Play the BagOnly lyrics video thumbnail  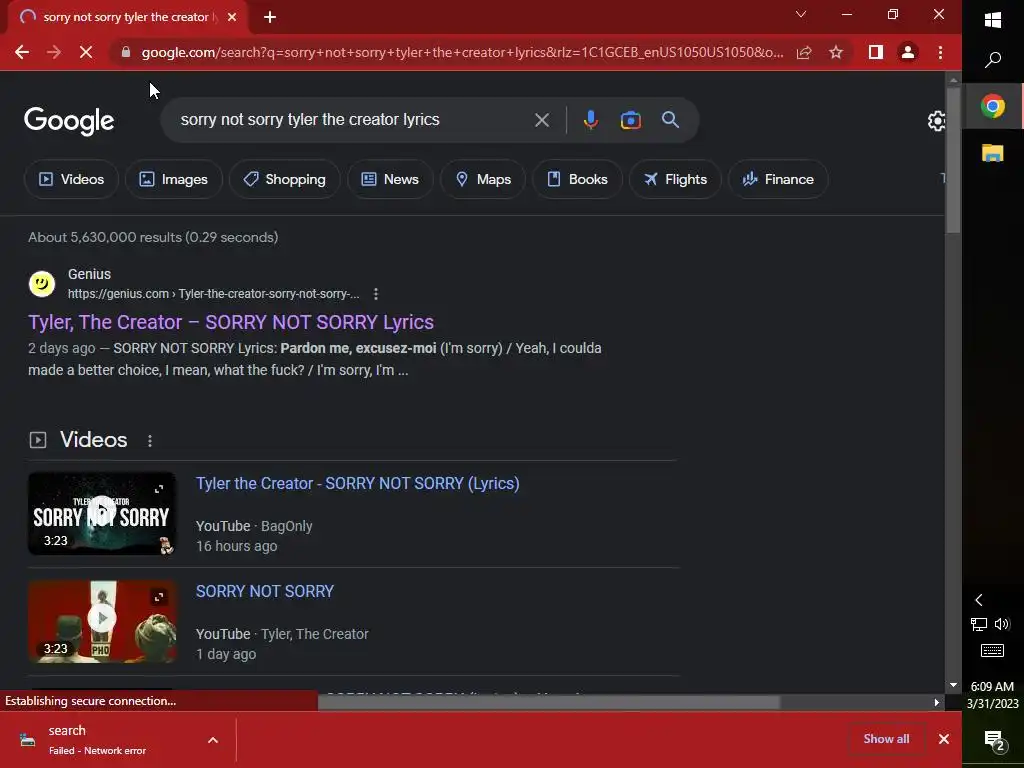[x=102, y=513]
